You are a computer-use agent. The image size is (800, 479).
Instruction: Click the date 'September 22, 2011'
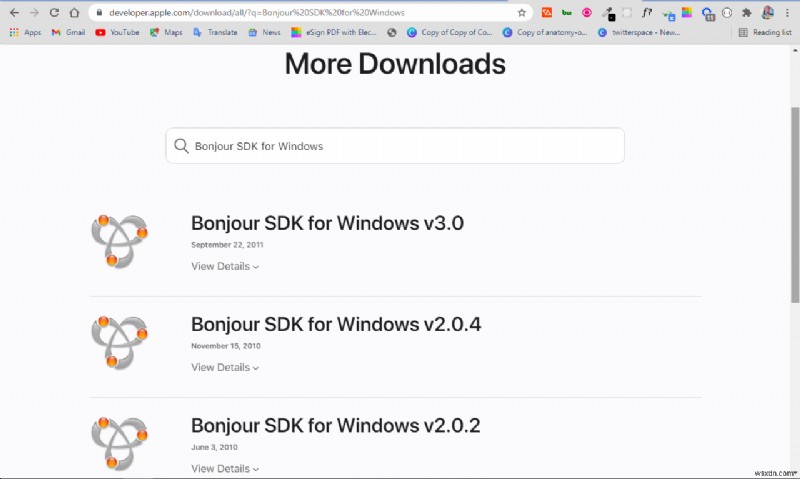pos(227,245)
